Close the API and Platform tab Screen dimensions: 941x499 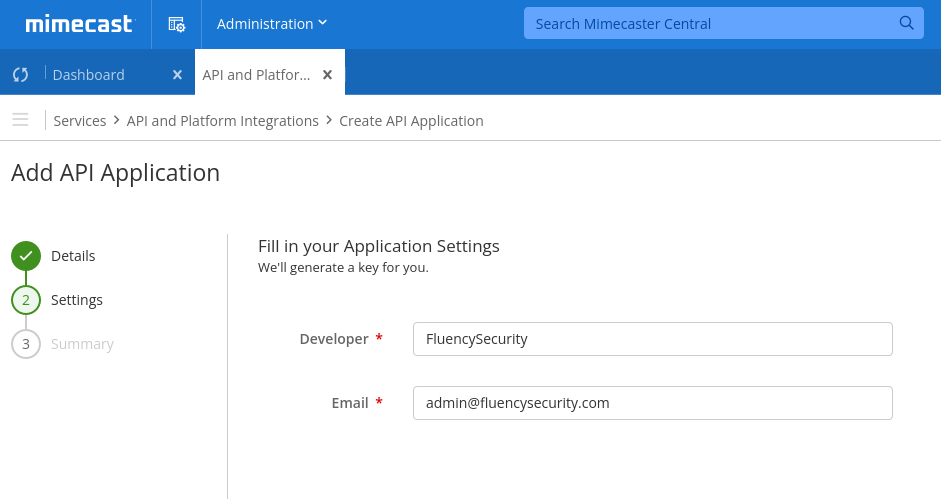pyautogui.click(x=327, y=74)
